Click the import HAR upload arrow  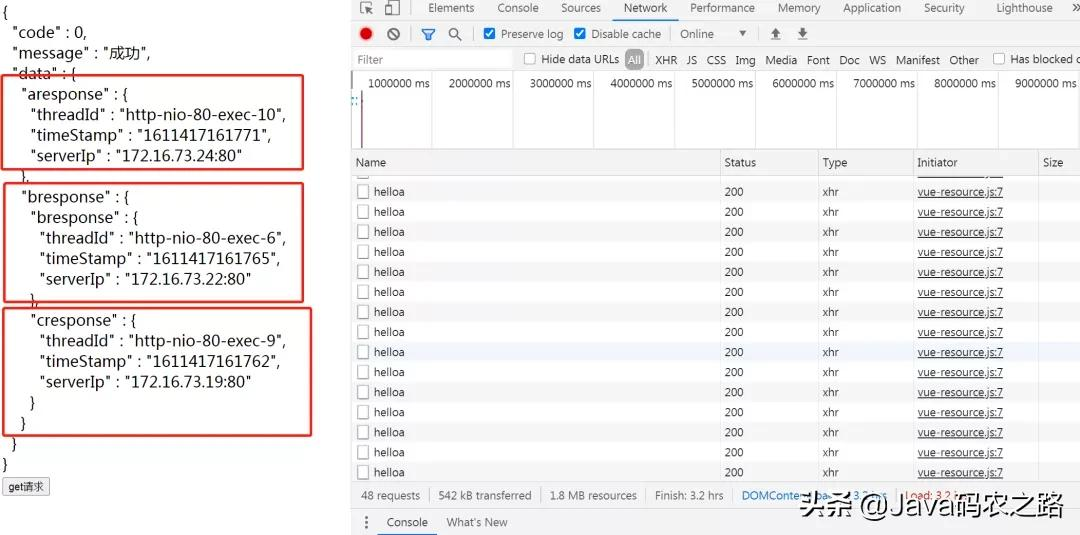coord(775,34)
